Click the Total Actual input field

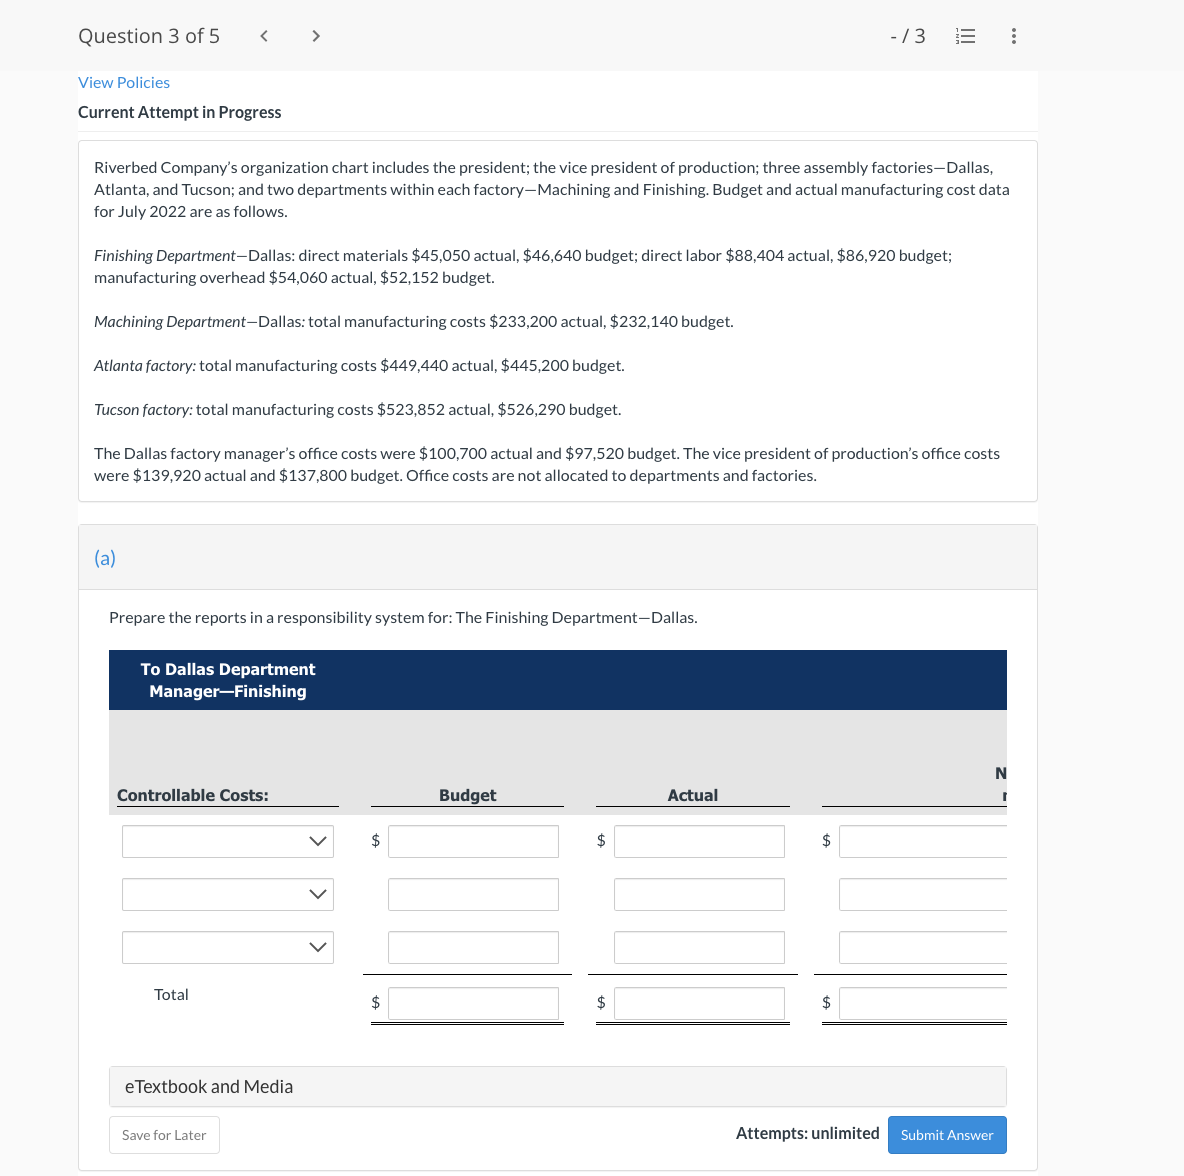coord(698,1003)
